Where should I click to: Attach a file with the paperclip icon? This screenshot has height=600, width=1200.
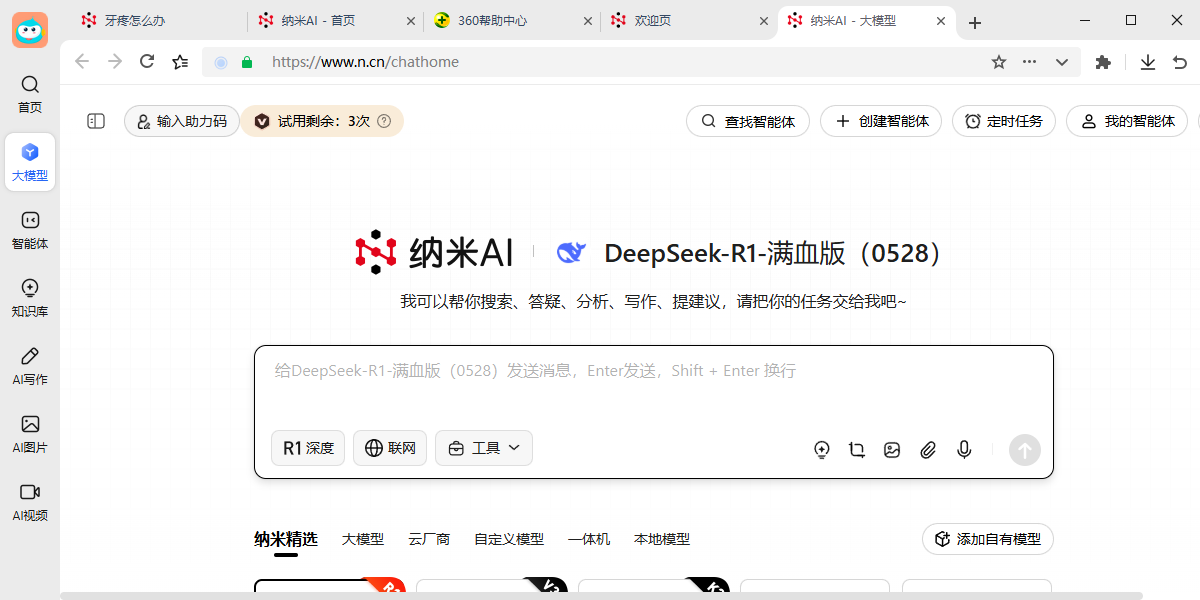click(927, 450)
